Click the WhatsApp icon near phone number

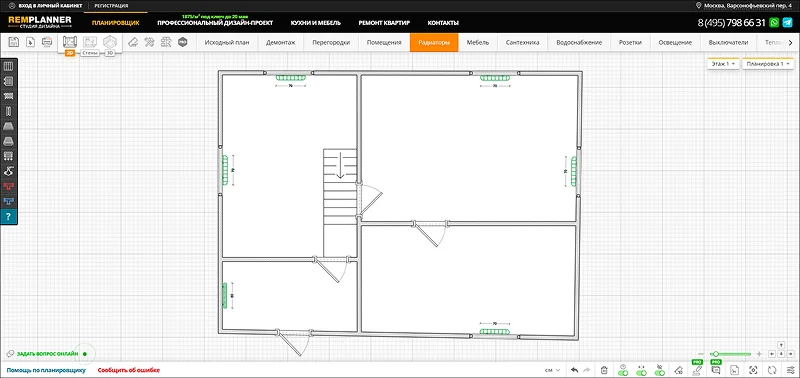coord(775,22)
